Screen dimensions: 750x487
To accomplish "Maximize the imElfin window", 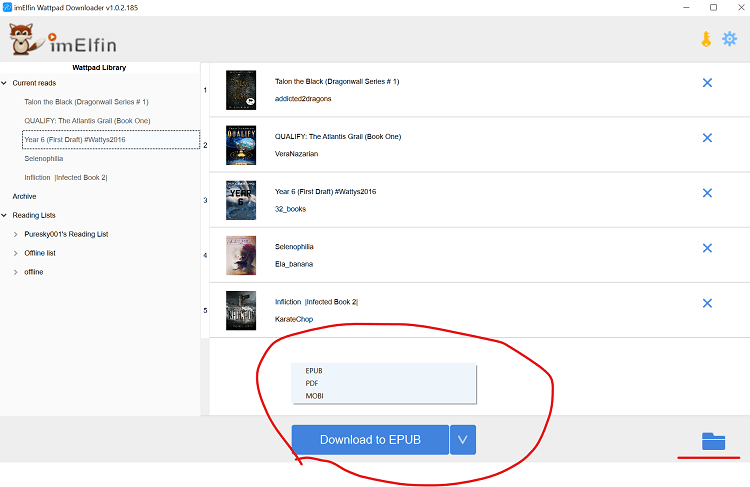I will coord(713,8).
